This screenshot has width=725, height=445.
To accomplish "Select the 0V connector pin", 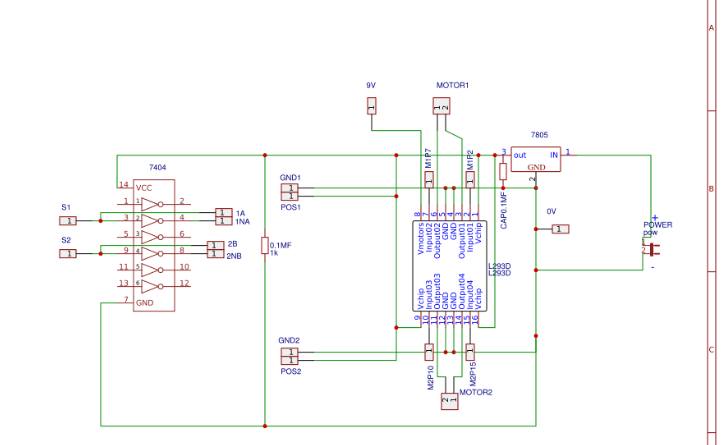I will coord(559,228).
